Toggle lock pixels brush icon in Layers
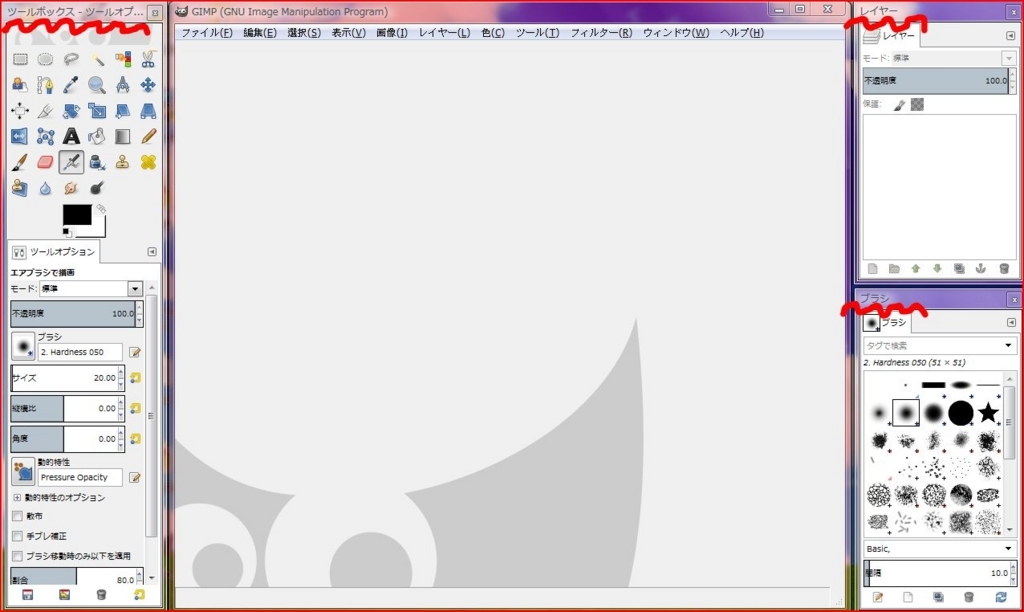 (x=899, y=105)
